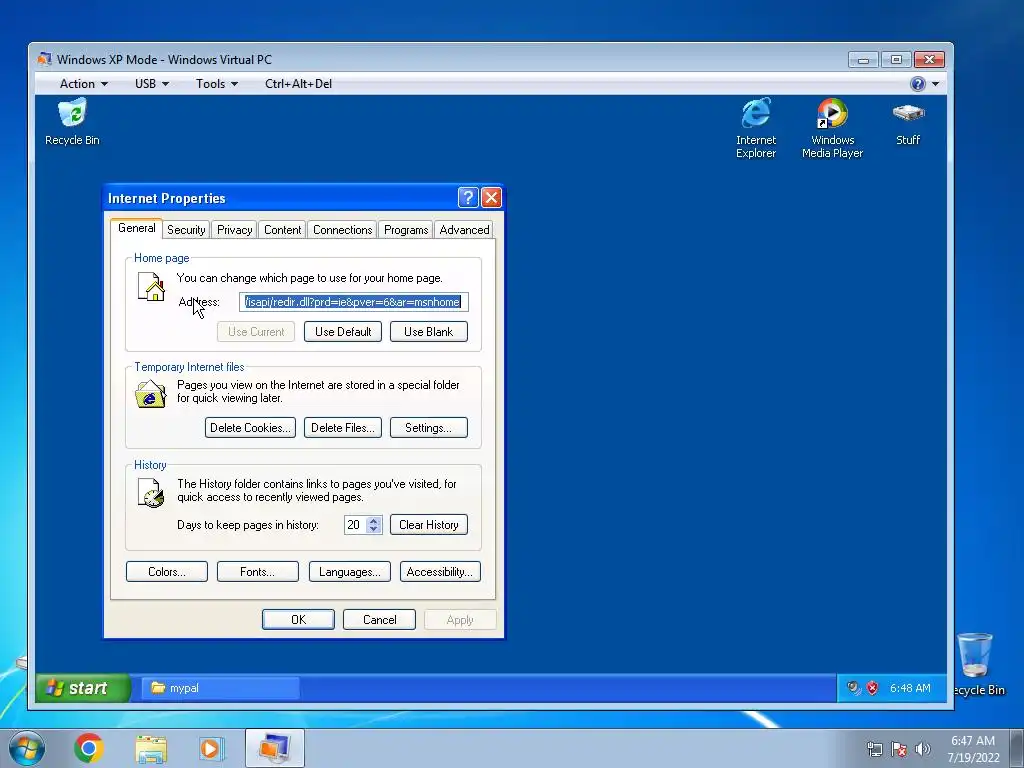Open Windows 7 Recycle Bin on desktop
1024x768 pixels.
(x=976, y=664)
